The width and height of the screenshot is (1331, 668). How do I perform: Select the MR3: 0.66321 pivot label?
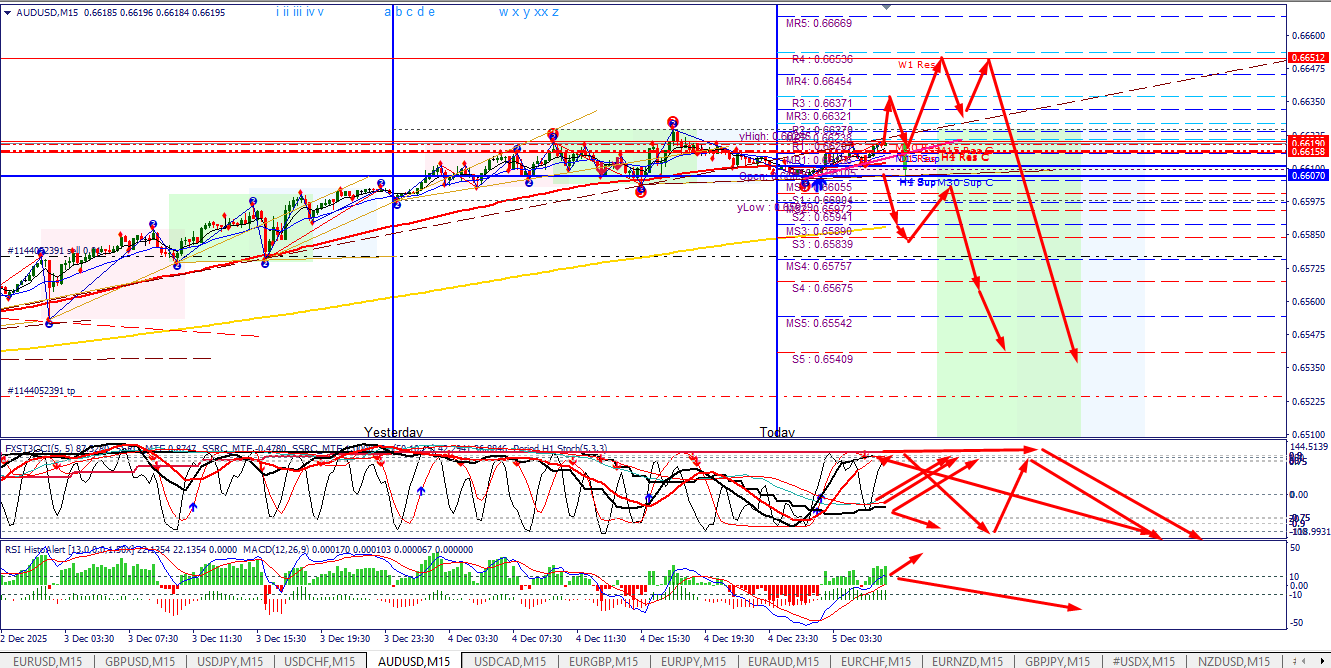[x=819, y=116]
